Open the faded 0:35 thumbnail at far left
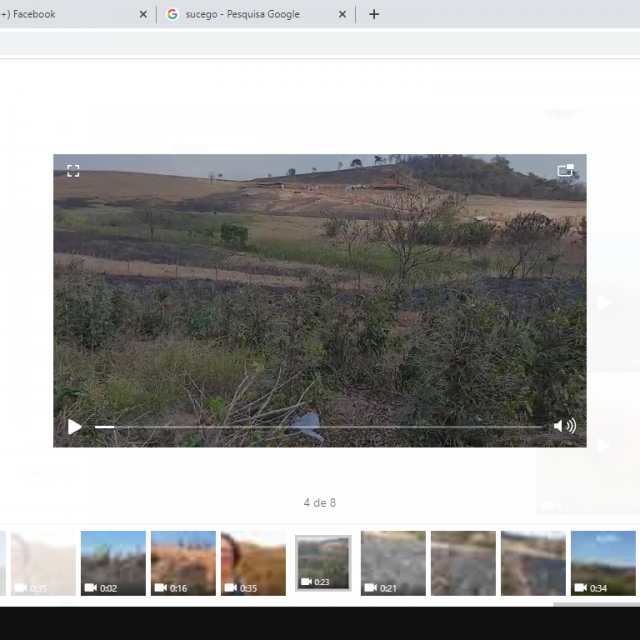Image resolution: width=640 pixels, height=640 pixels. [43, 563]
